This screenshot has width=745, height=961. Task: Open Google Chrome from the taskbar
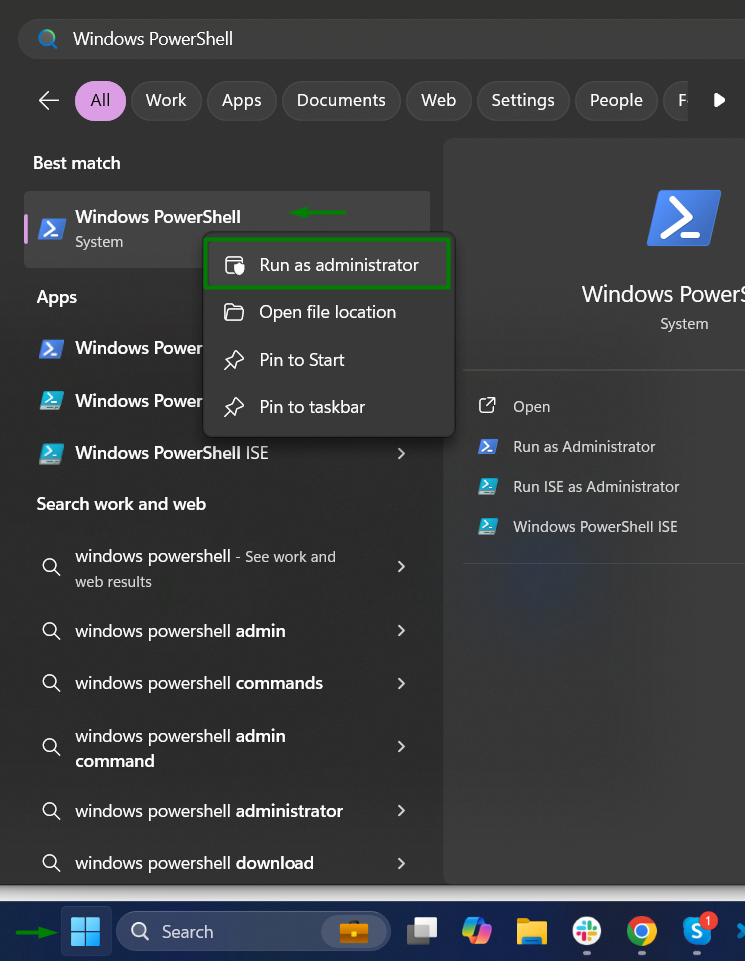tap(641, 931)
